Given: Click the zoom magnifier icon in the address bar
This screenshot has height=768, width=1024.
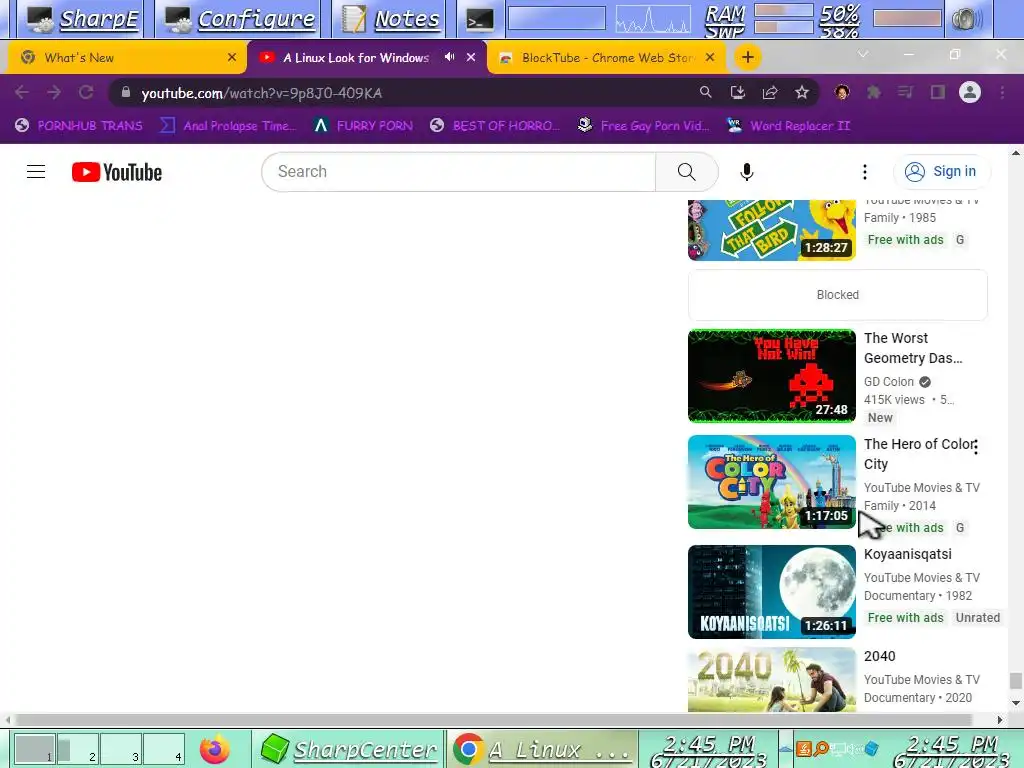Looking at the screenshot, I should tap(705, 93).
